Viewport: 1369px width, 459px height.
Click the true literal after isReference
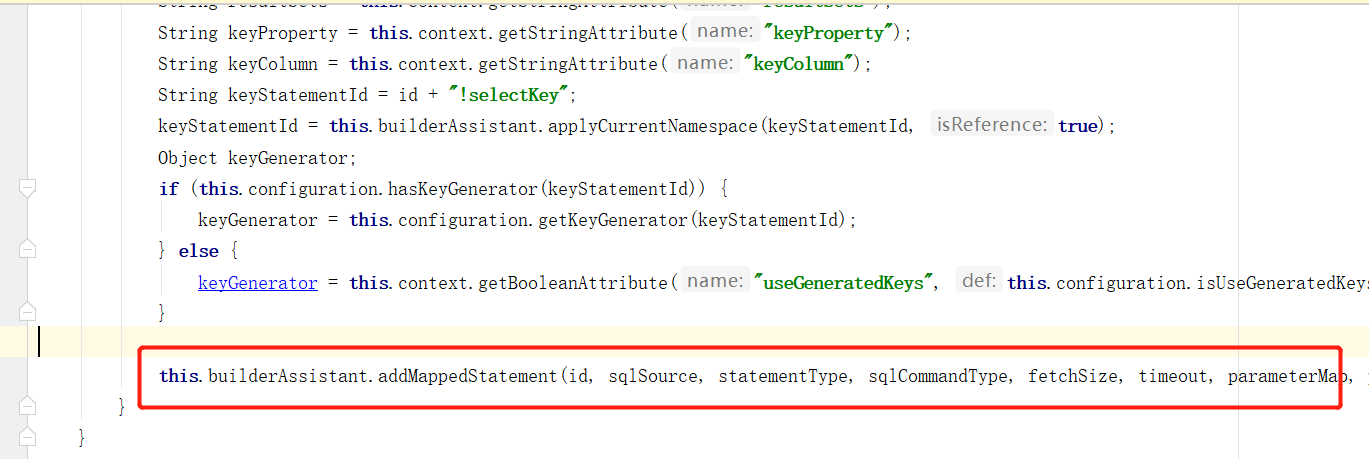point(1077,126)
